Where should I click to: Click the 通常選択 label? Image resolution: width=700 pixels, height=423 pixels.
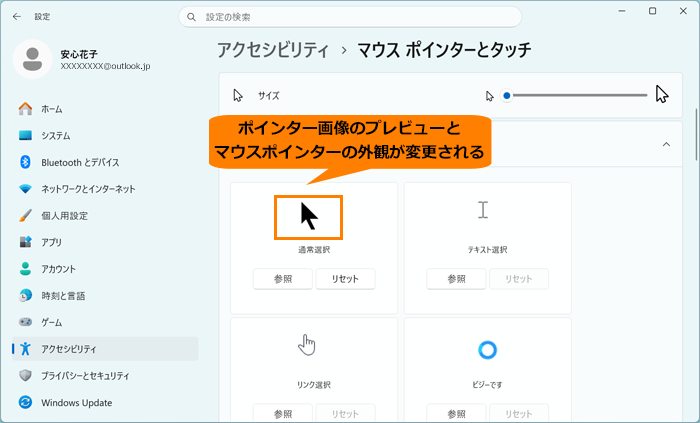[314, 250]
